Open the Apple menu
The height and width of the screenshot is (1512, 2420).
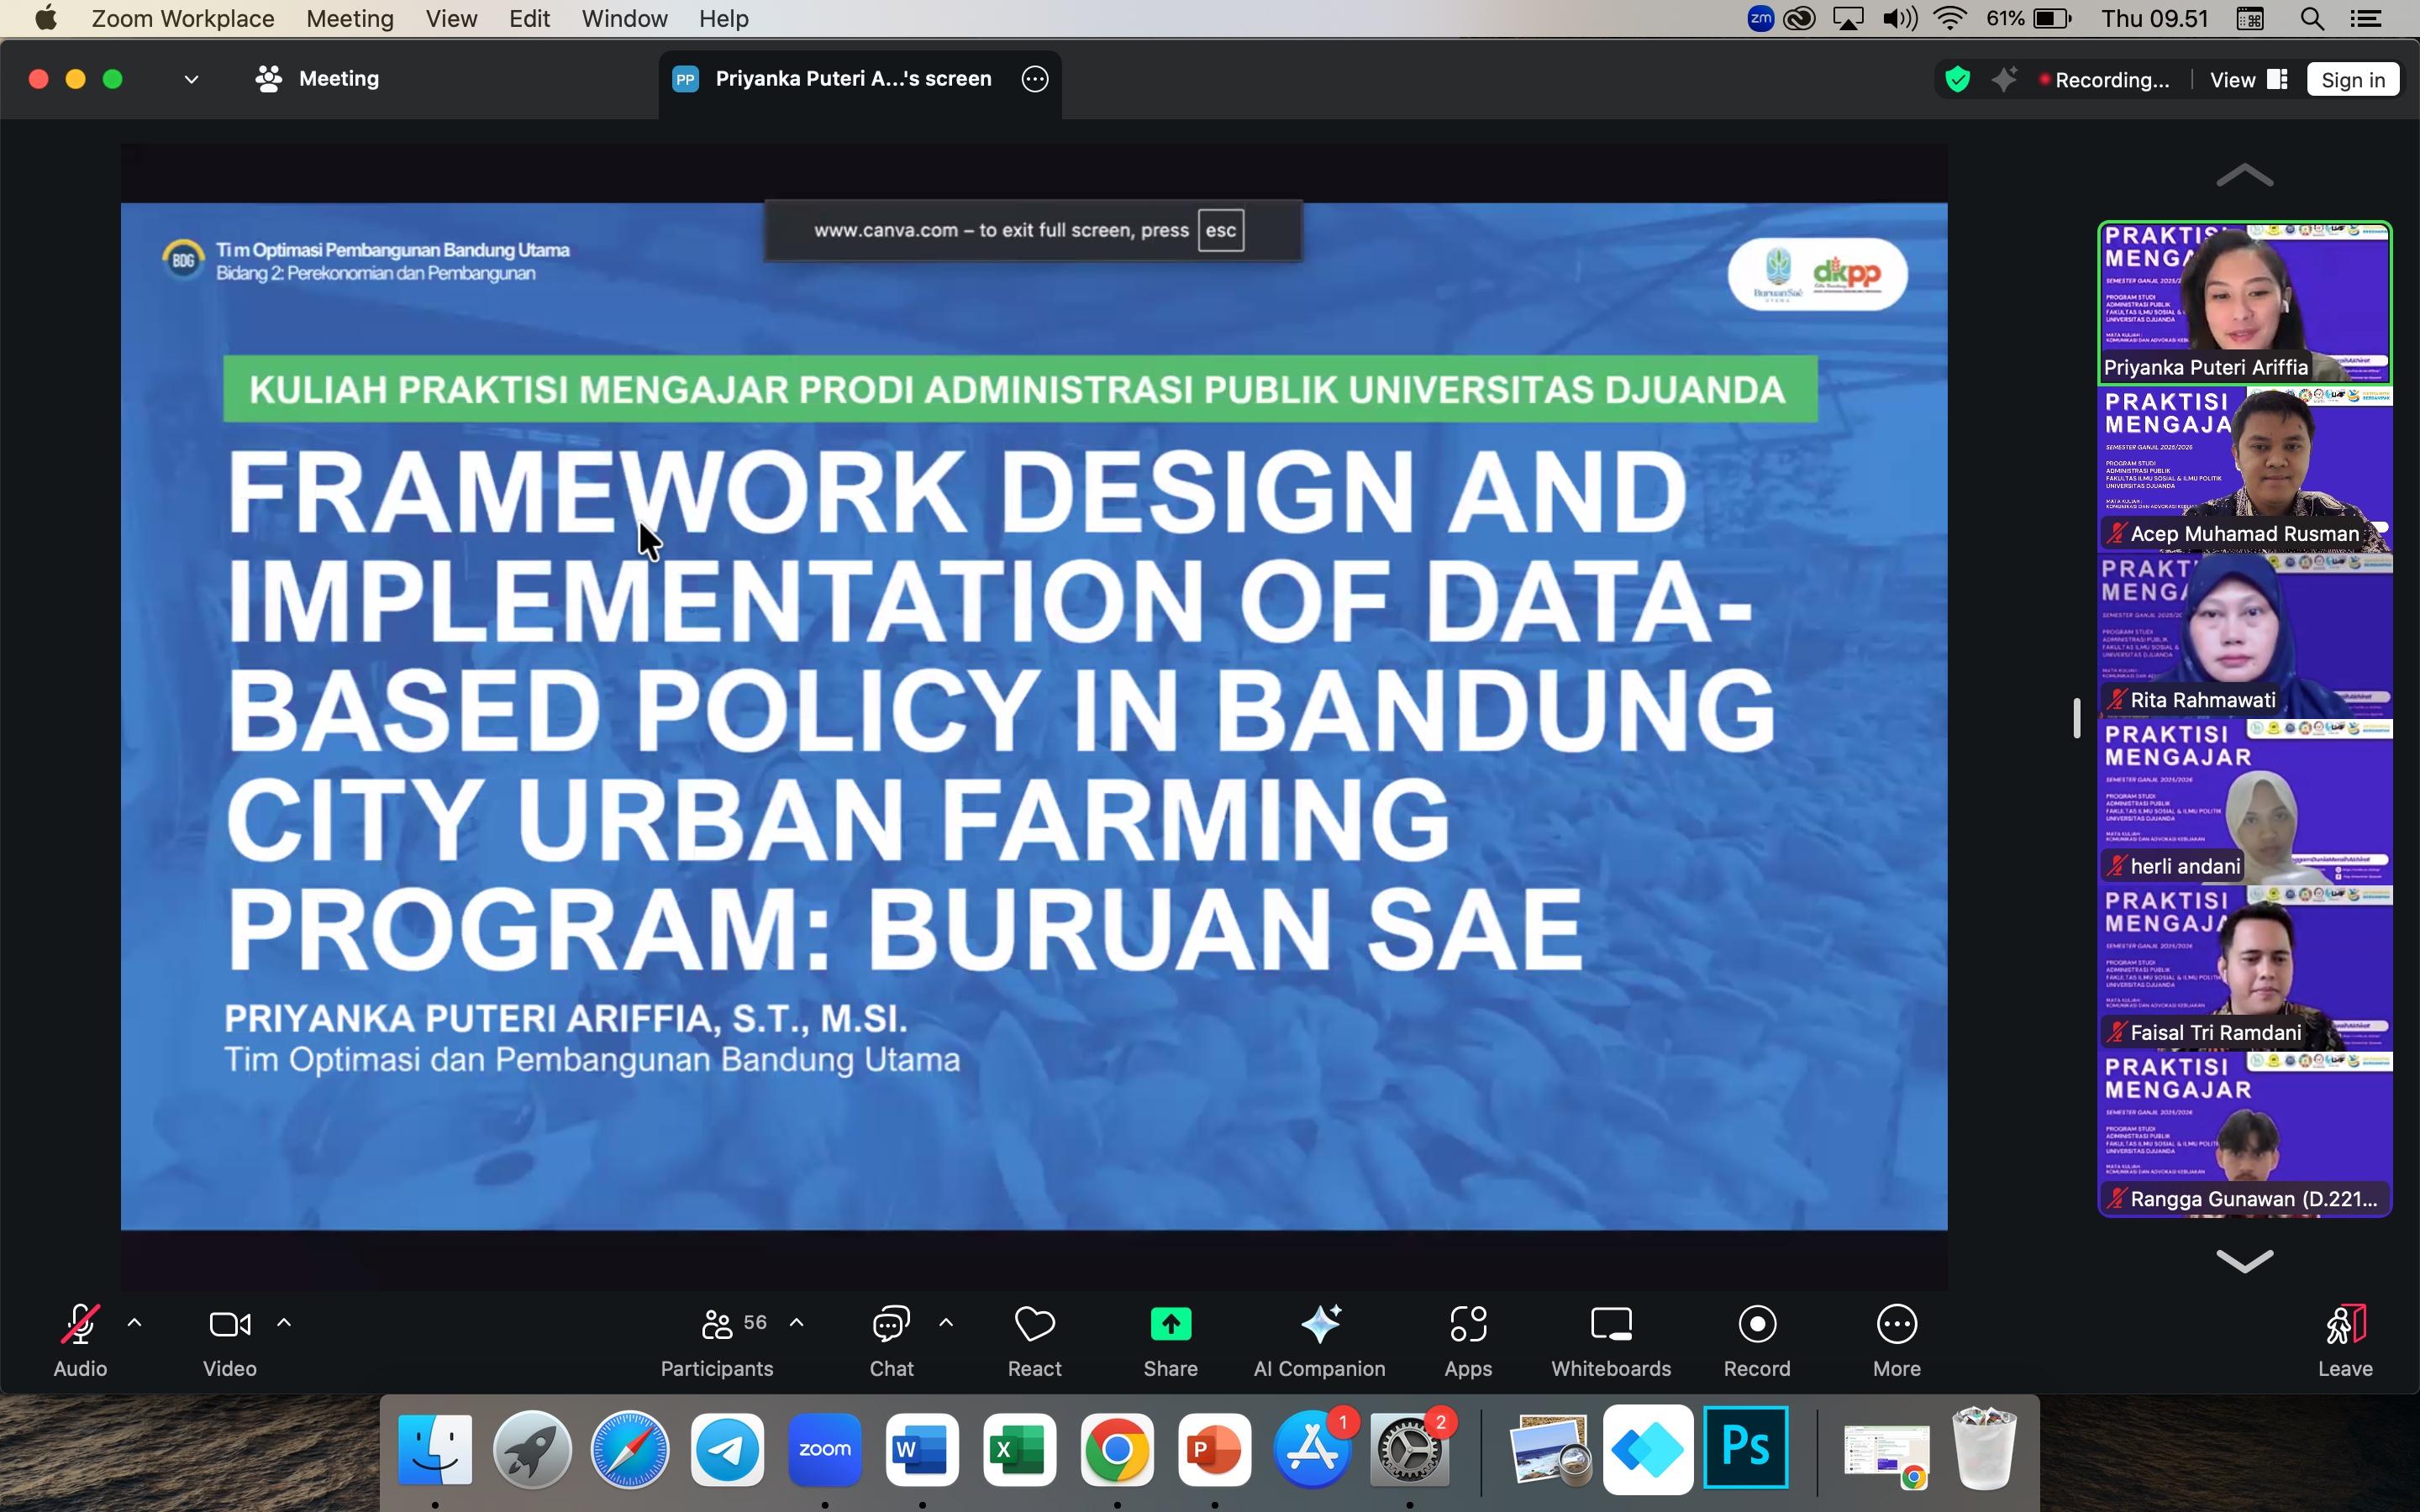pyautogui.click(x=46, y=19)
